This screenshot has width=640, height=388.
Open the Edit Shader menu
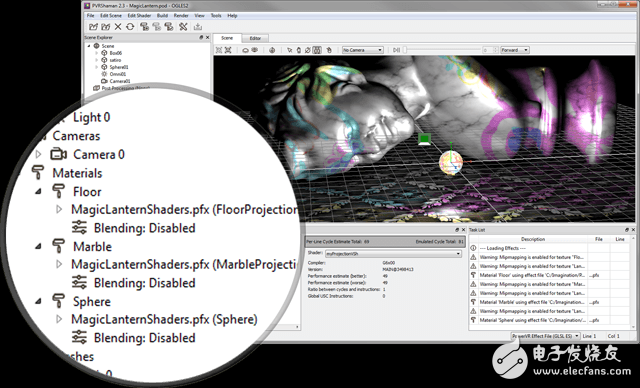(139, 16)
